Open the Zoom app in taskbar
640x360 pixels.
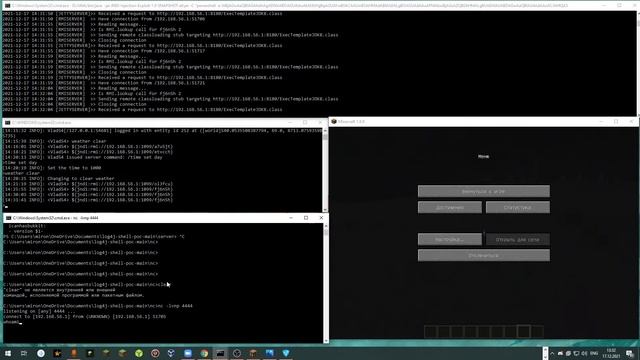[x=188, y=353]
